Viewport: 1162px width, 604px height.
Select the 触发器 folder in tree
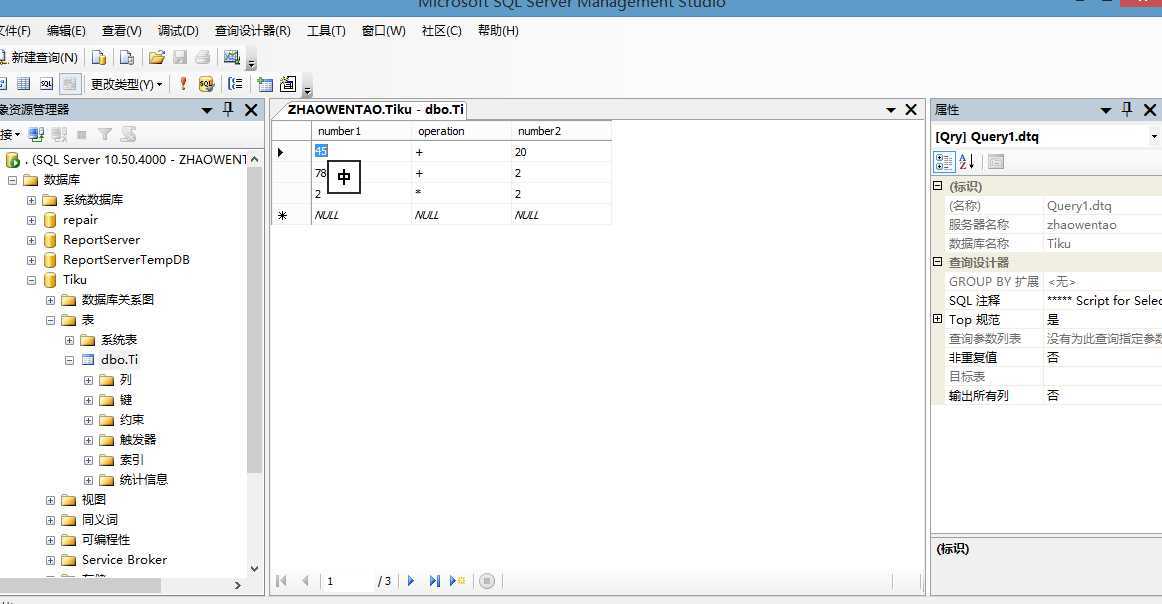point(138,439)
